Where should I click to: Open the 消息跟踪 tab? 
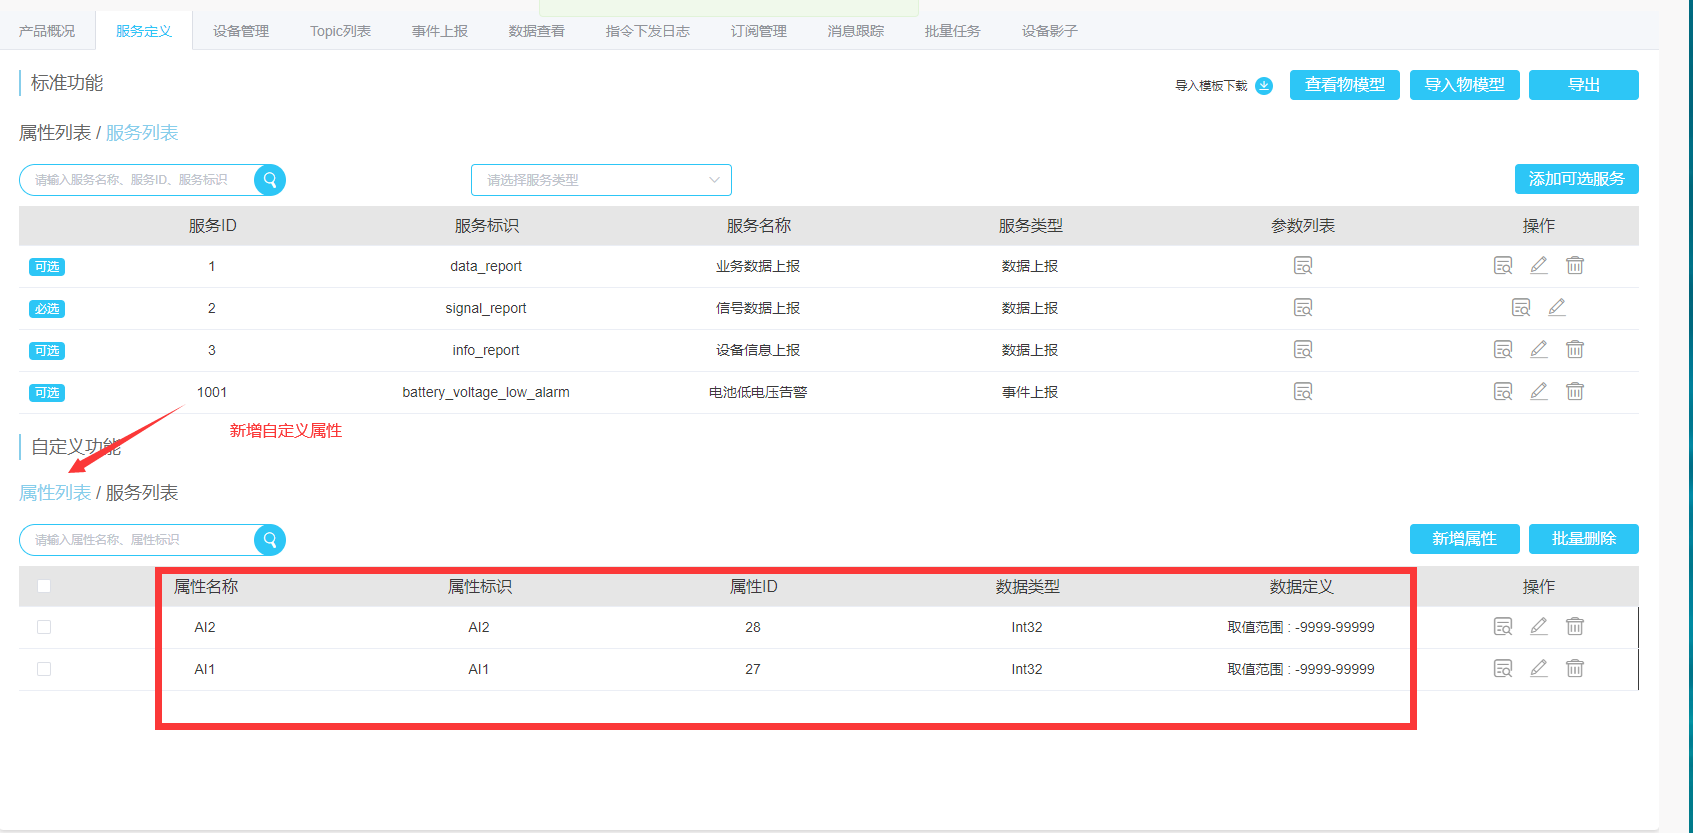[856, 31]
